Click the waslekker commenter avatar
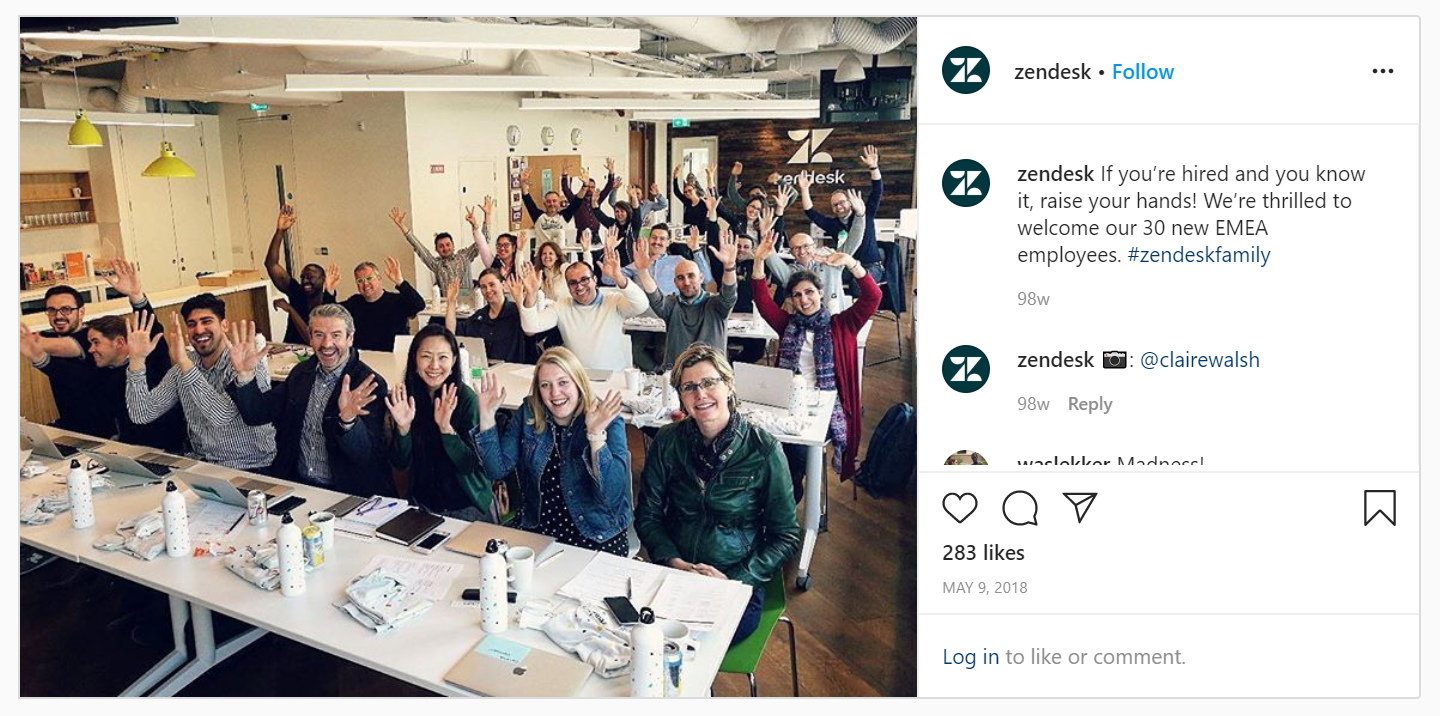Viewport: 1440px width, 716px height. pos(966,462)
